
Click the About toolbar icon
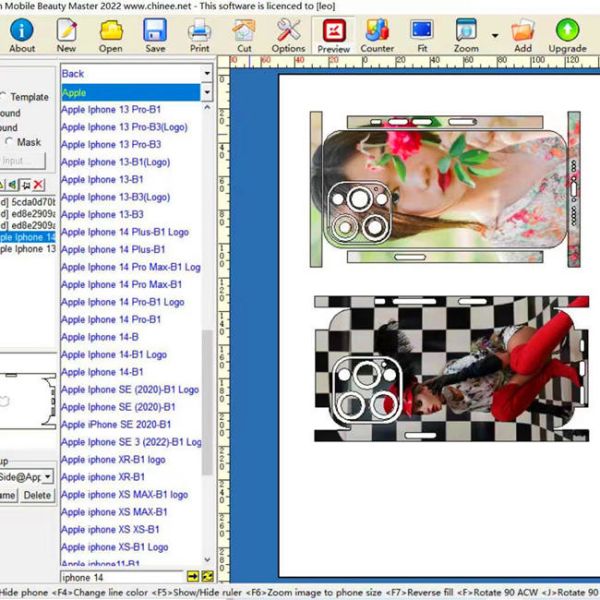[22, 34]
